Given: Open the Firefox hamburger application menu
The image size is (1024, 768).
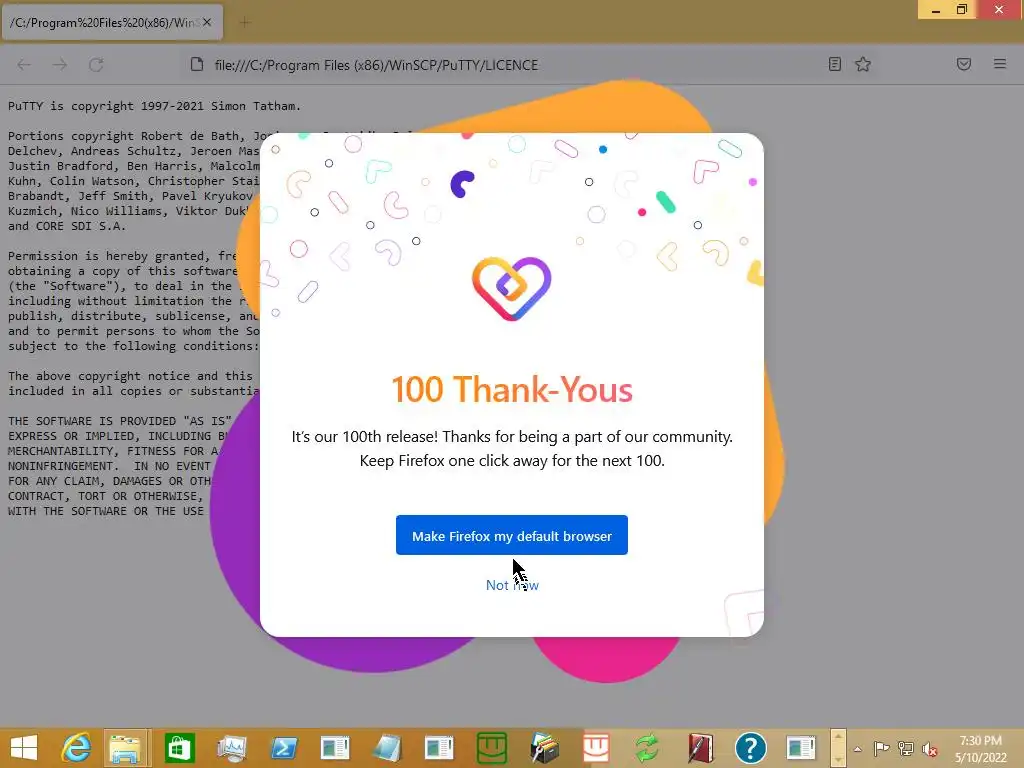Looking at the screenshot, I should click(1000, 64).
